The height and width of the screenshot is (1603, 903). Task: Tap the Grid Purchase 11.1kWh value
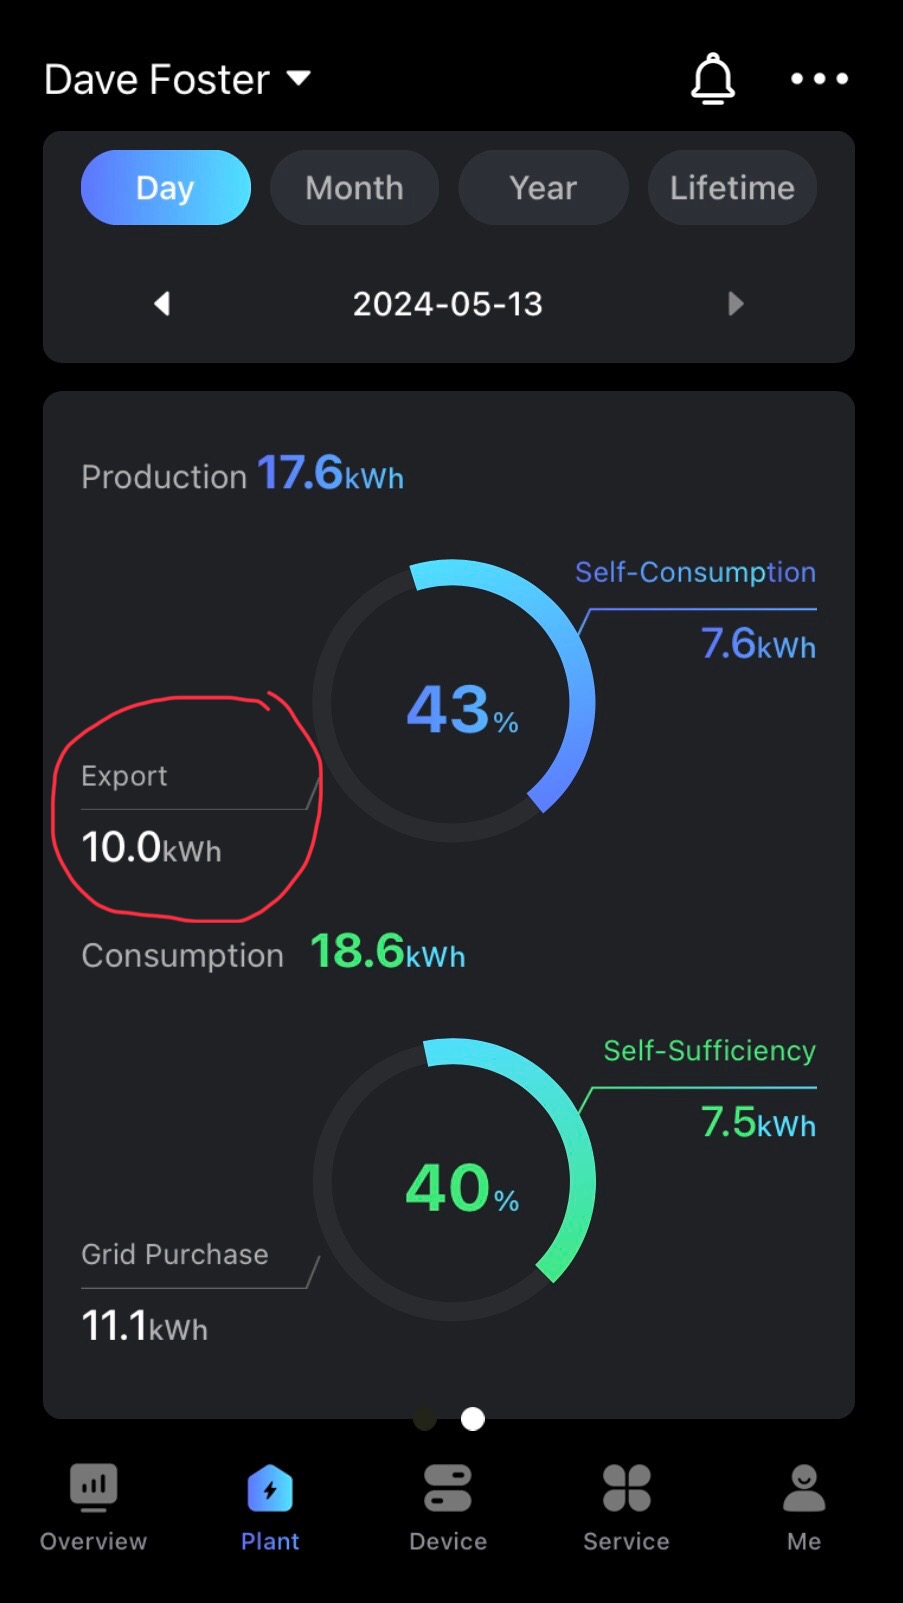click(x=145, y=1327)
